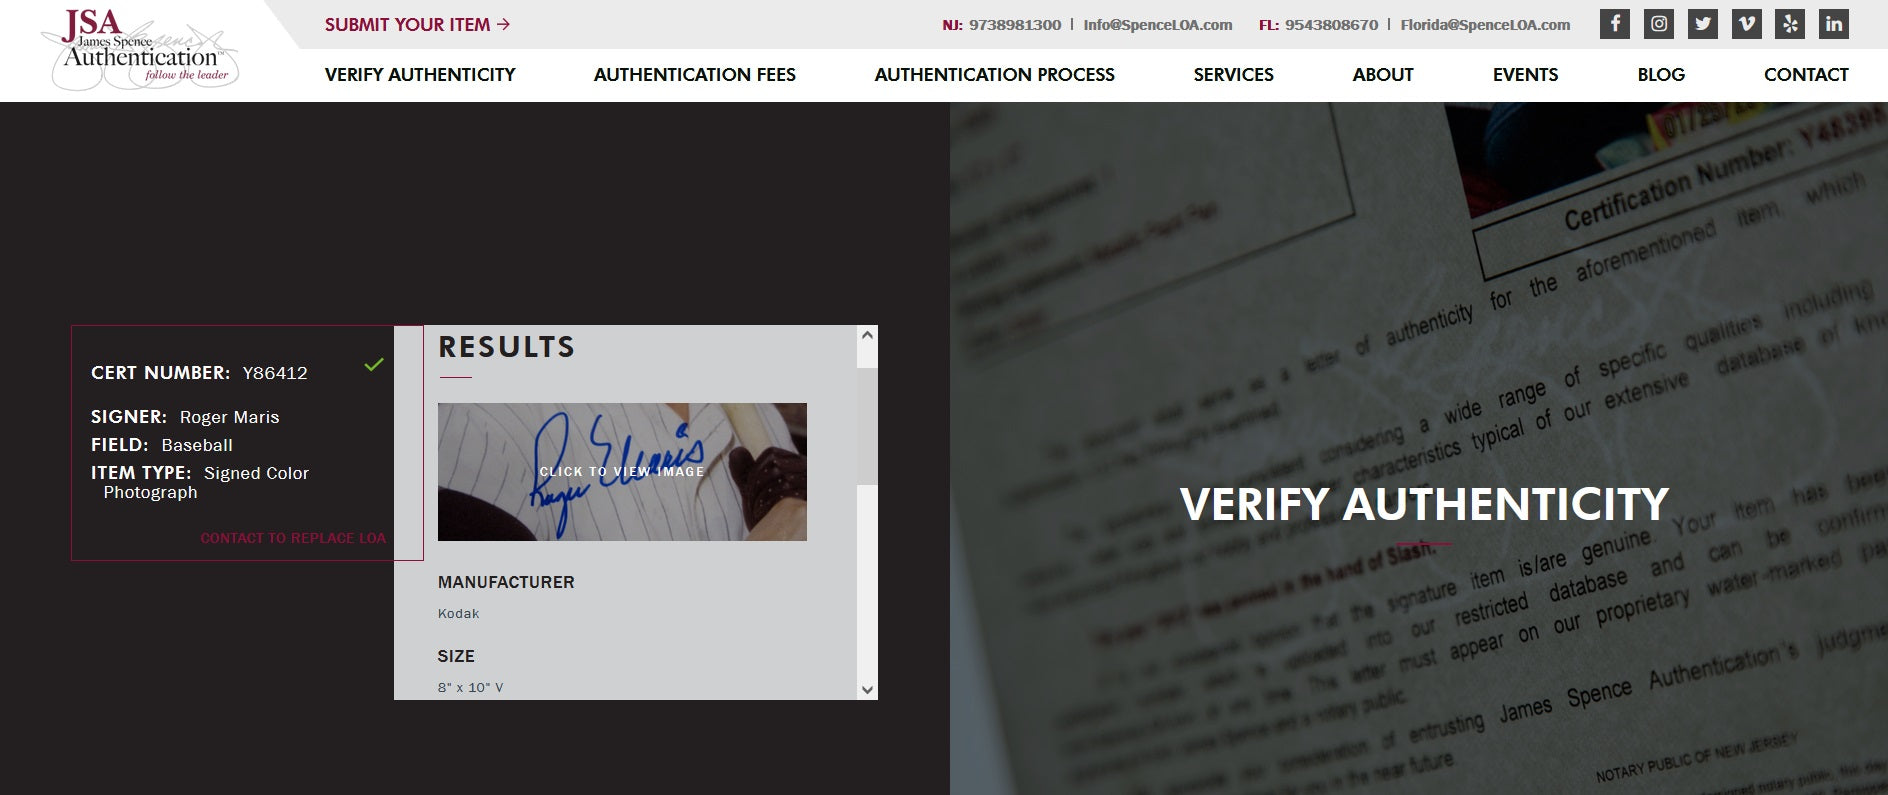
Task: View the Roger Maris signature image
Action: [622, 472]
